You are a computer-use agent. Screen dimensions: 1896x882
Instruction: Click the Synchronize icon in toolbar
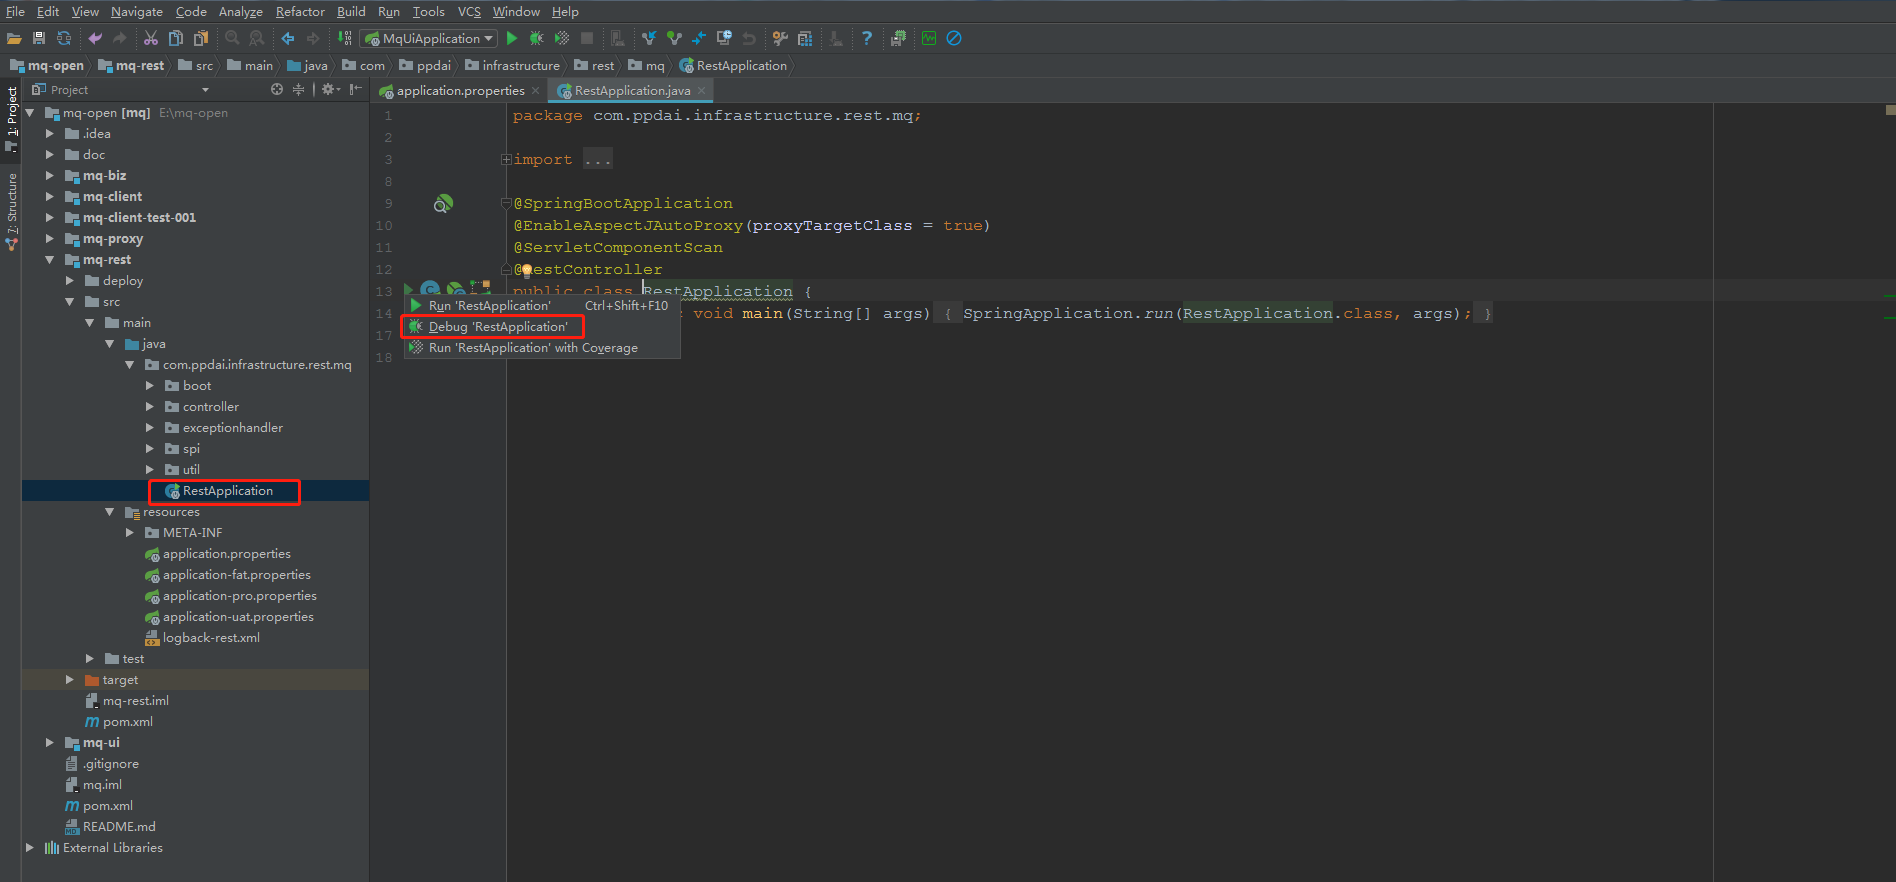coord(64,38)
